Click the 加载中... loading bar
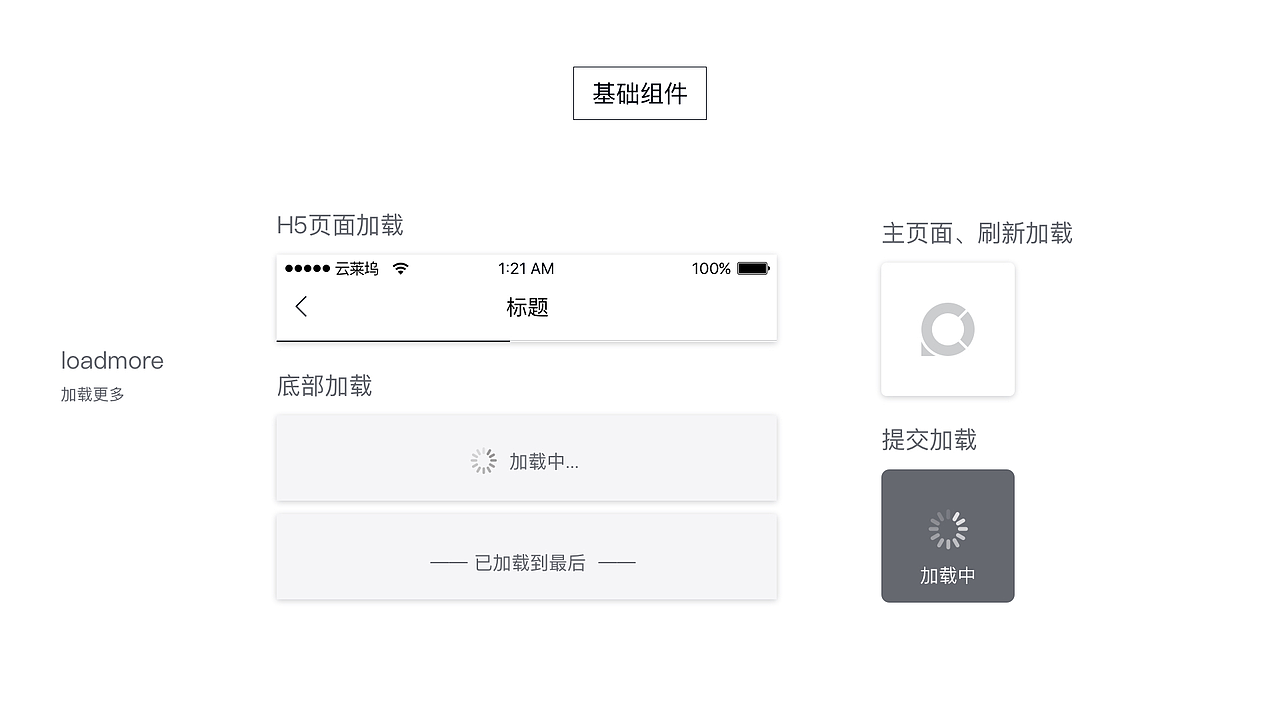This screenshot has width=1280, height=720. 527,458
